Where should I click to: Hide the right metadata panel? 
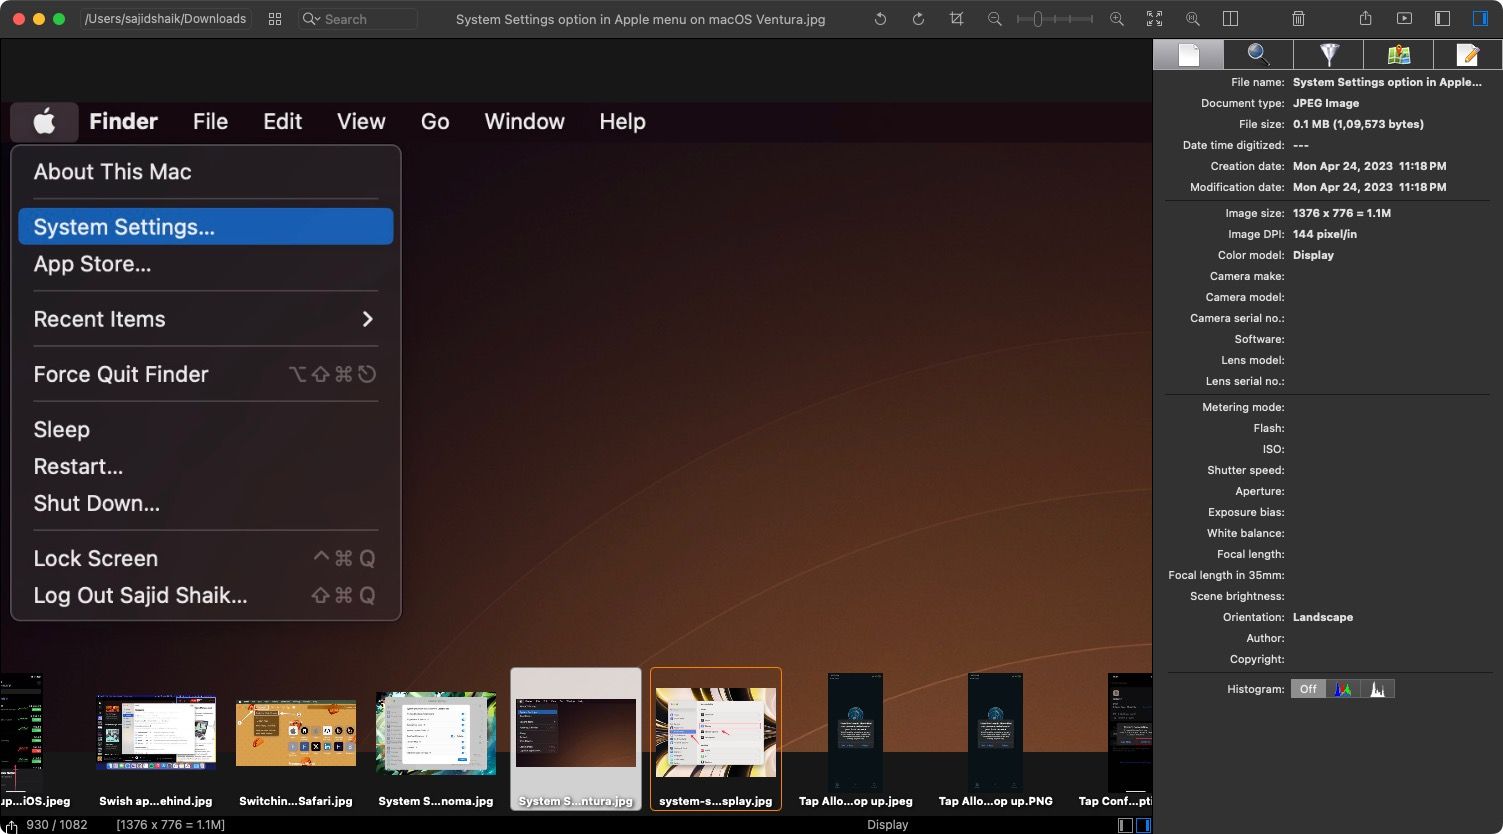tap(1480, 18)
